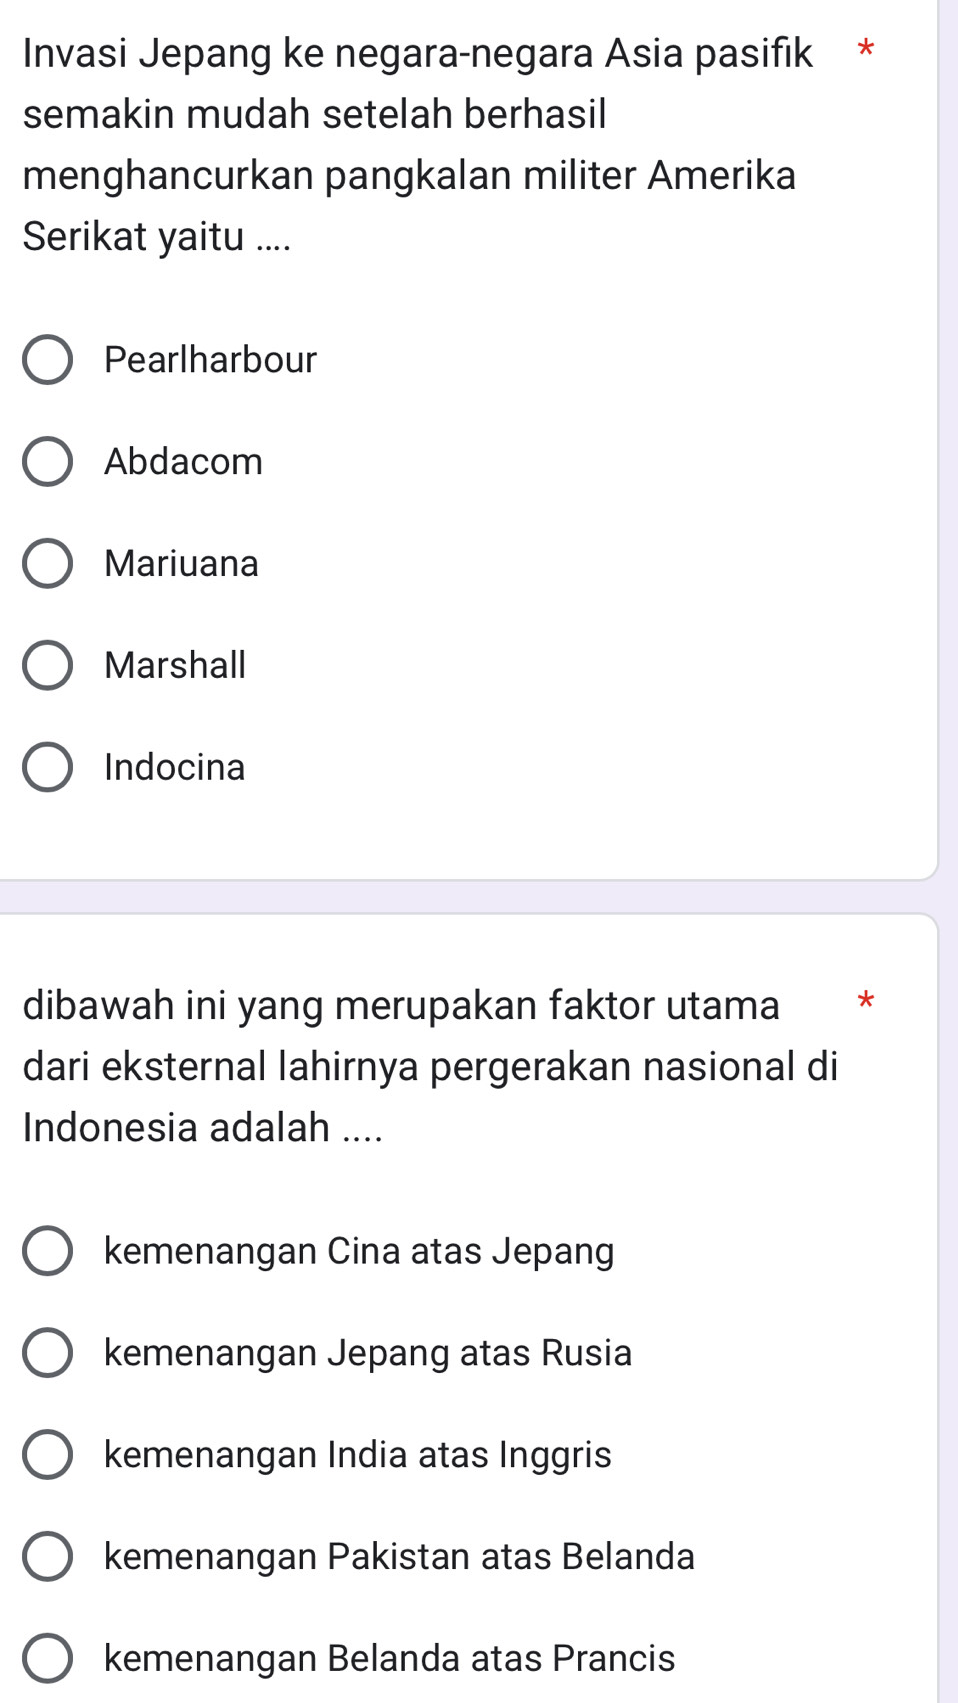Click the required asterisk on pergerakan nasional question

pyautogui.click(x=866, y=1000)
